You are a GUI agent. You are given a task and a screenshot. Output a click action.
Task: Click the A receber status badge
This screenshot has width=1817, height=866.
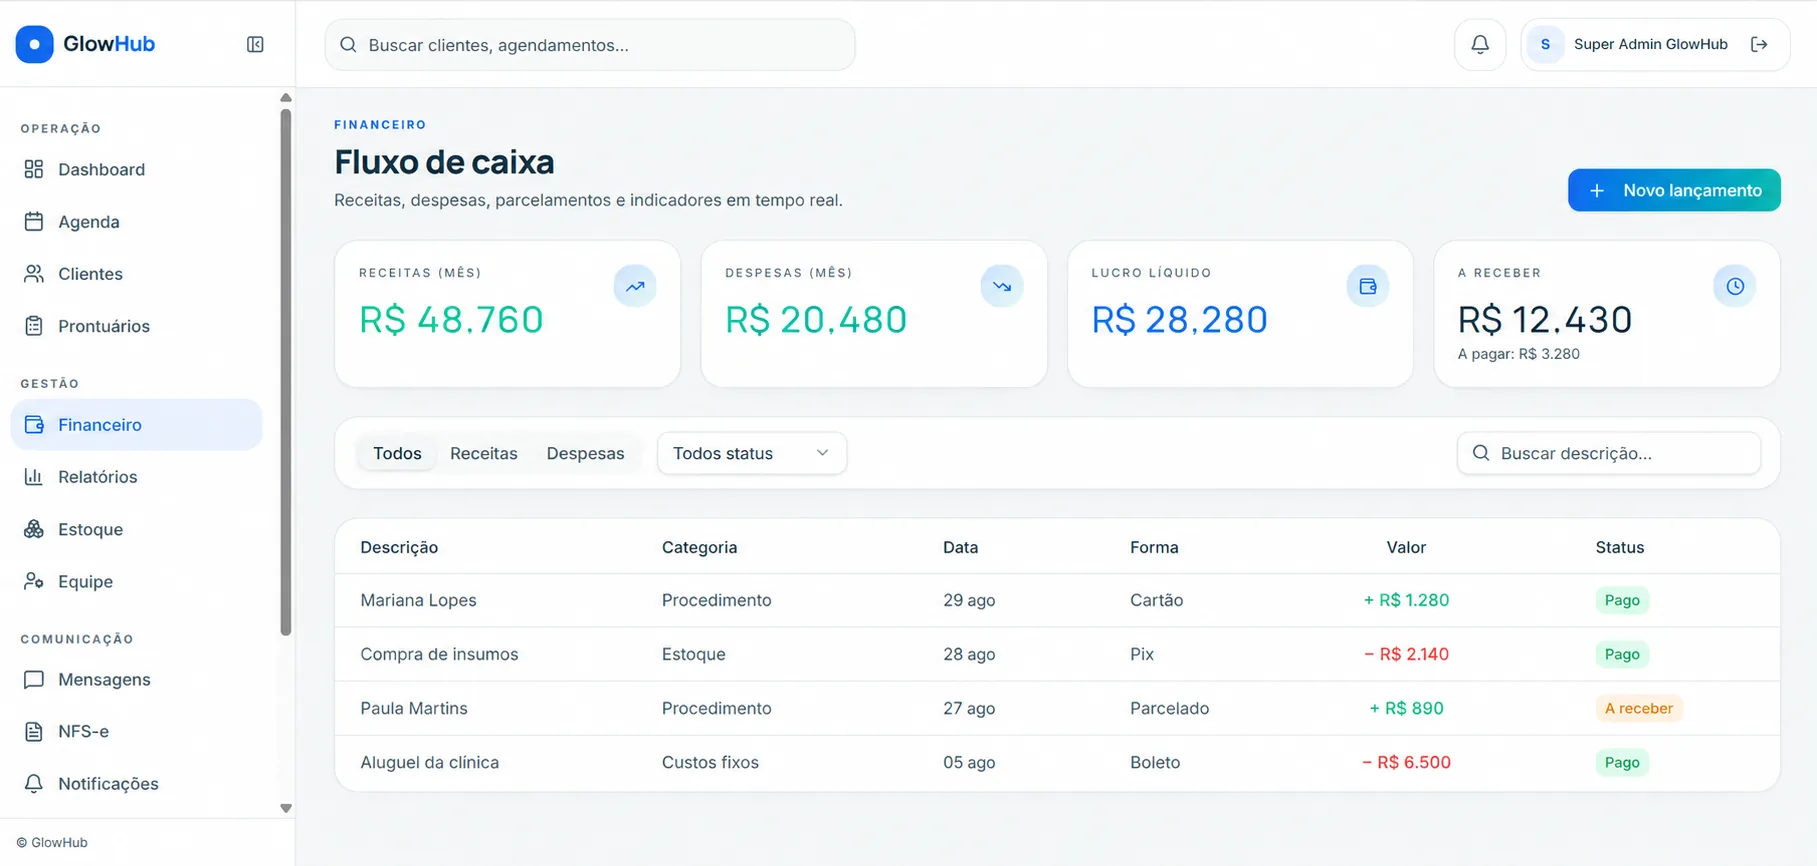pos(1638,708)
